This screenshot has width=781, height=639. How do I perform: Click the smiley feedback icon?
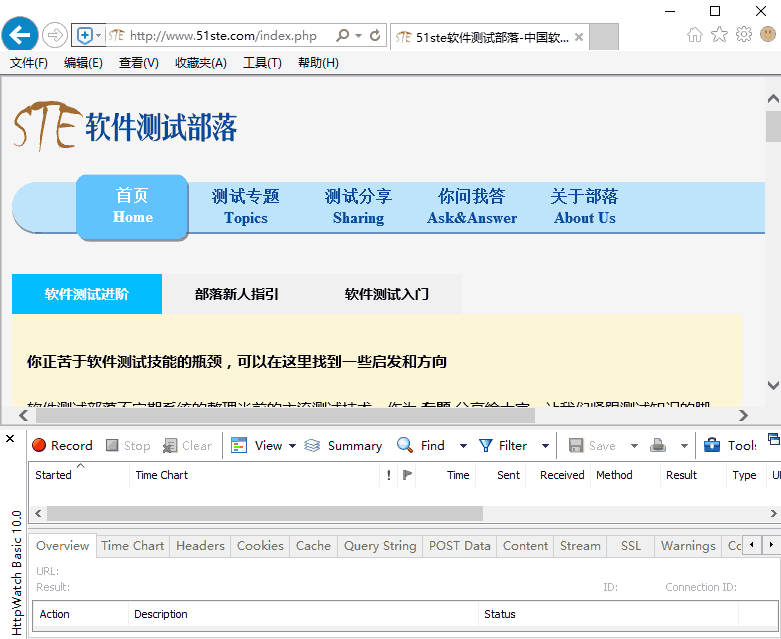coord(768,34)
